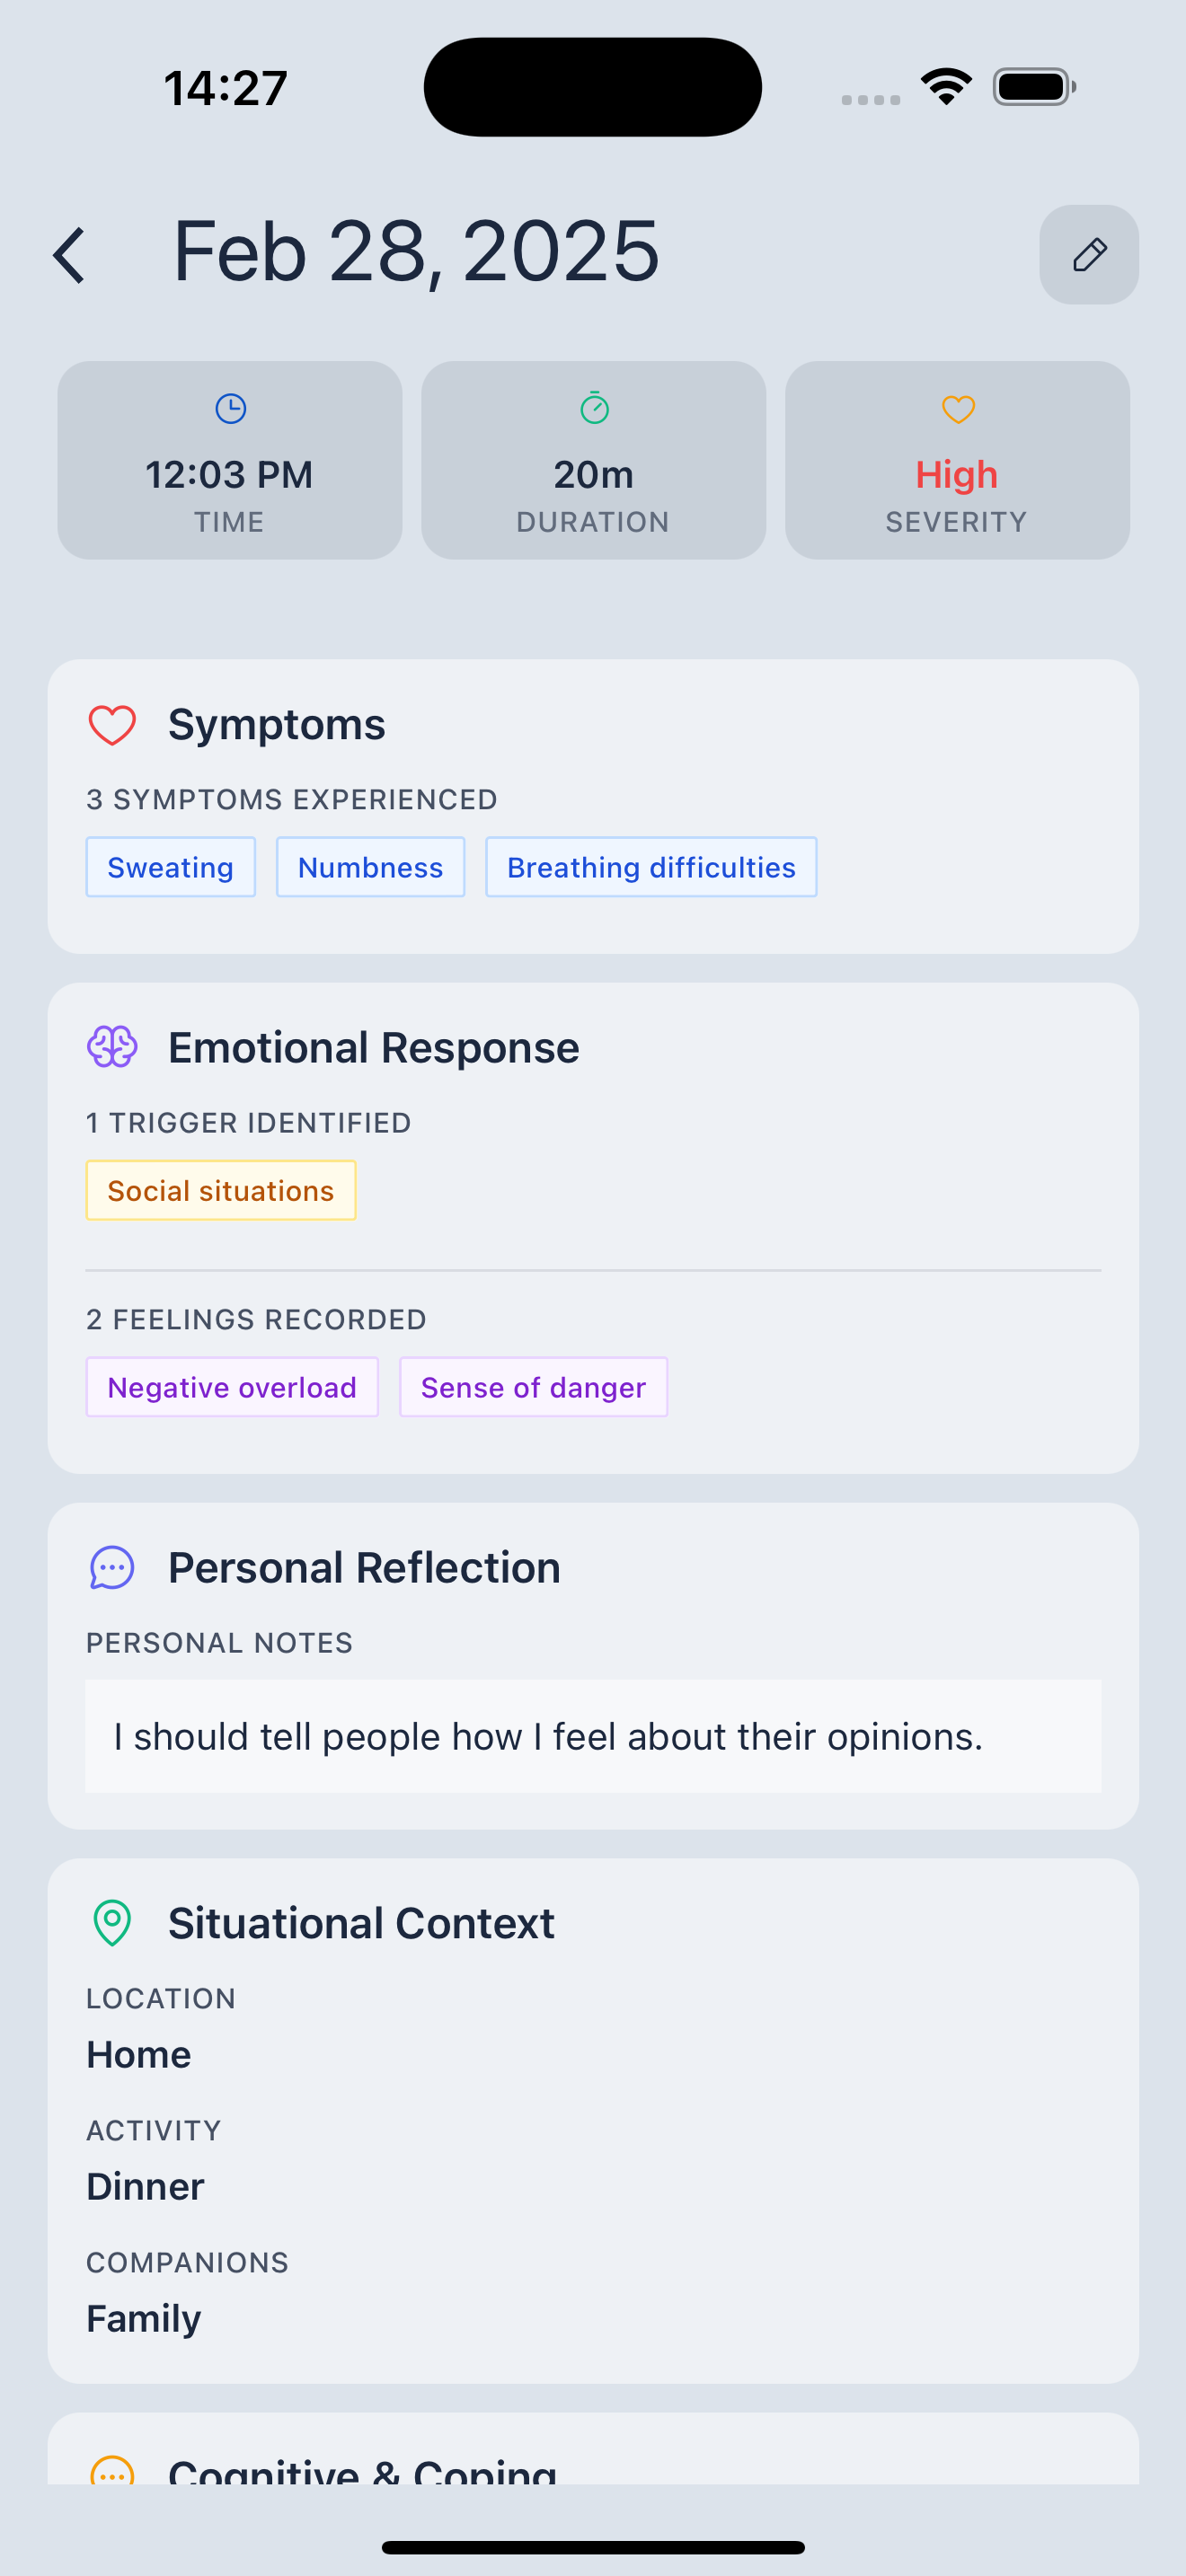This screenshot has height=2576, width=1186.
Task: Select the Negative overload feeling tag
Action: click(x=232, y=1387)
